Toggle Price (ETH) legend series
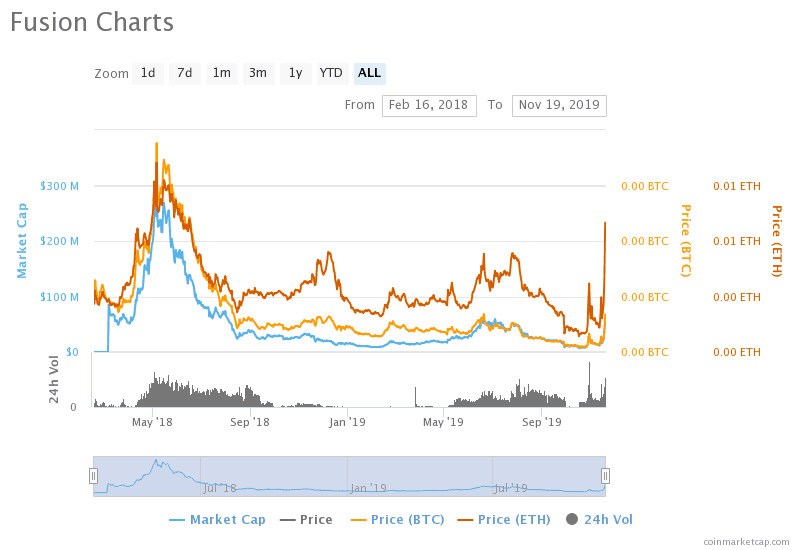The height and width of the screenshot is (550, 800). (x=504, y=520)
